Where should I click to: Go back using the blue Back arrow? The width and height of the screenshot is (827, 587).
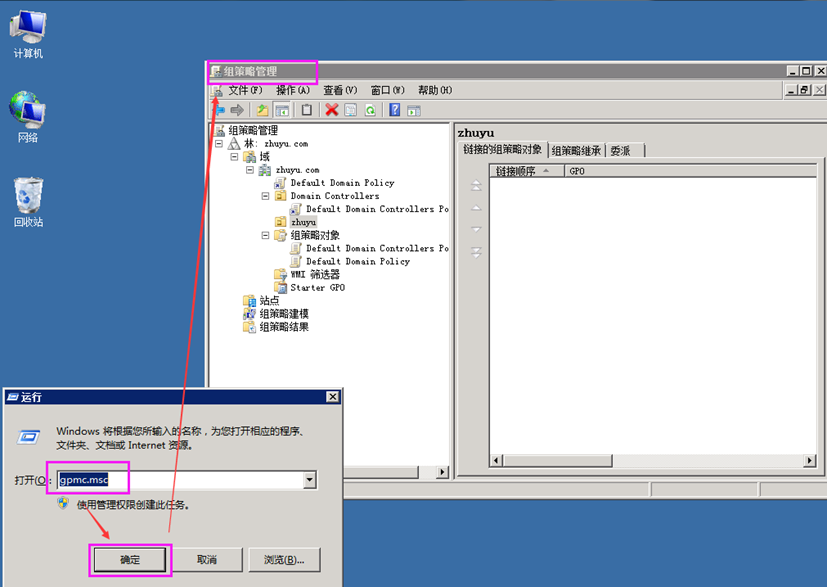pyautogui.click(x=220, y=110)
